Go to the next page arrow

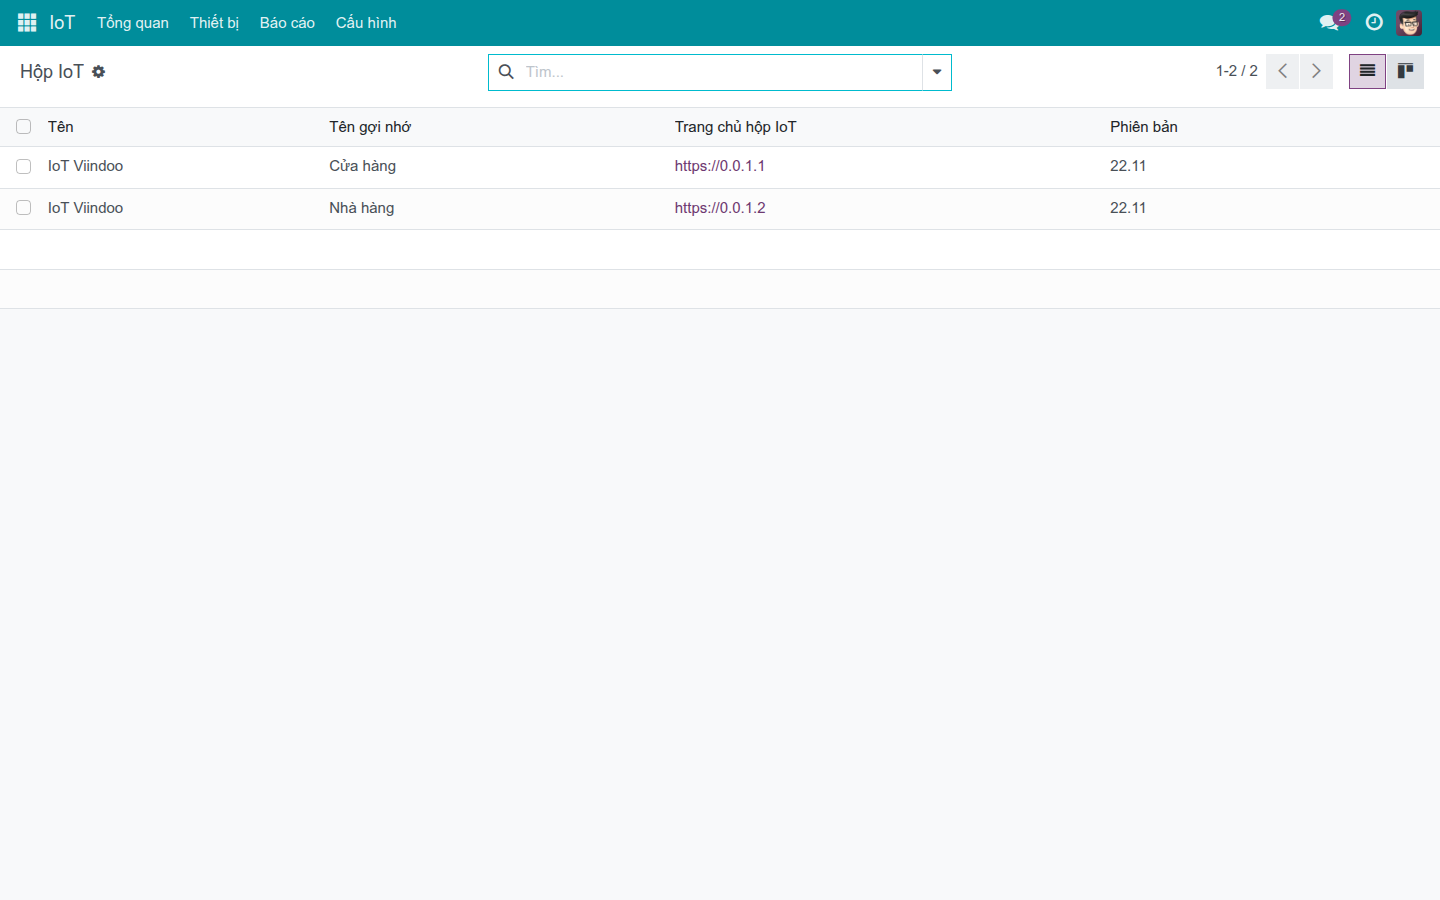coord(1316,71)
